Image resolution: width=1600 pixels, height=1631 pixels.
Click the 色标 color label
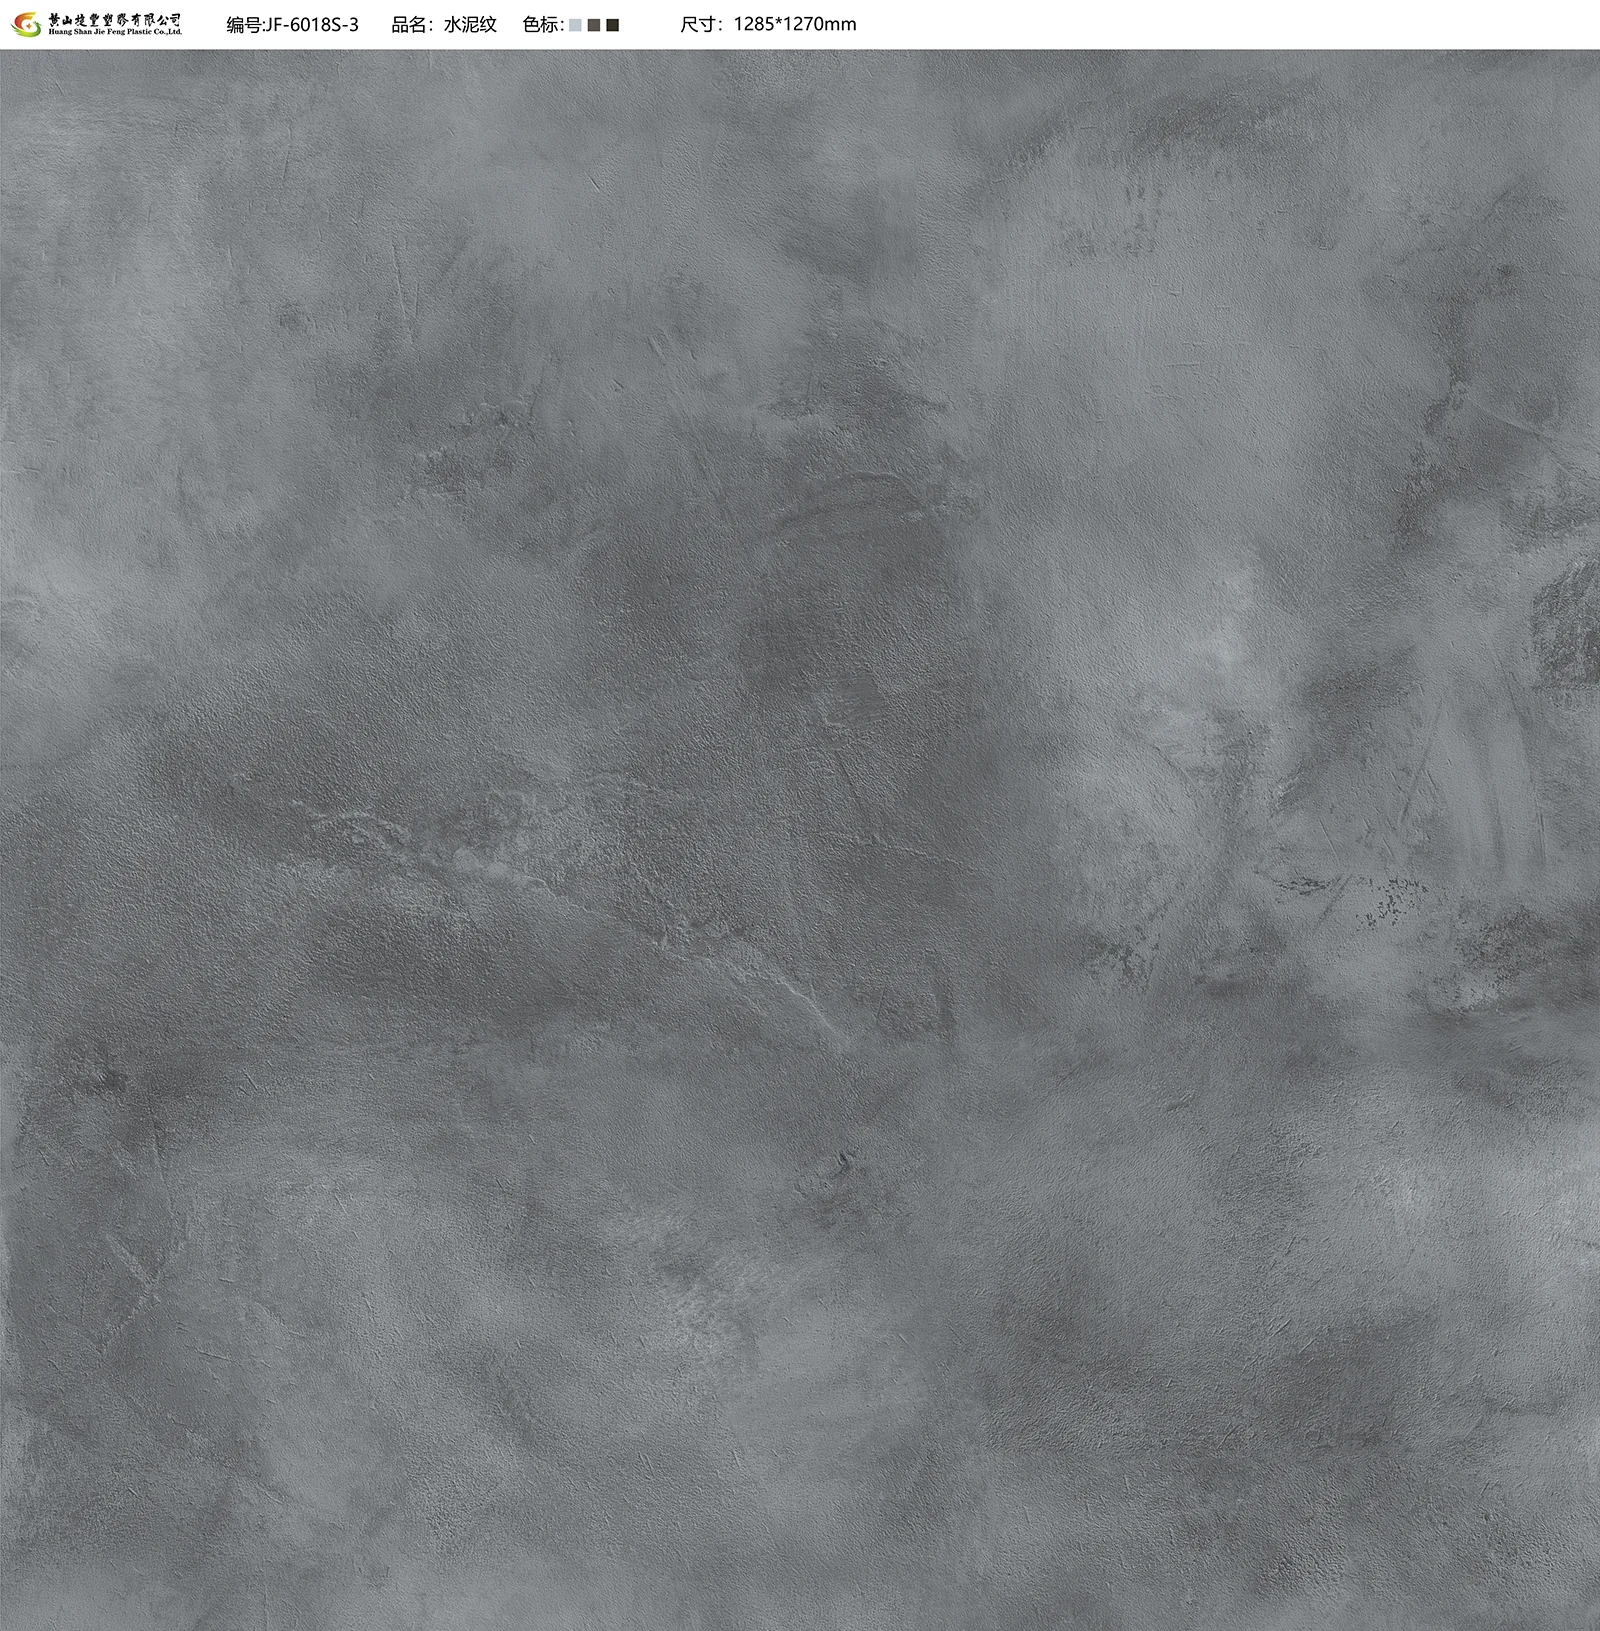(541, 25)
